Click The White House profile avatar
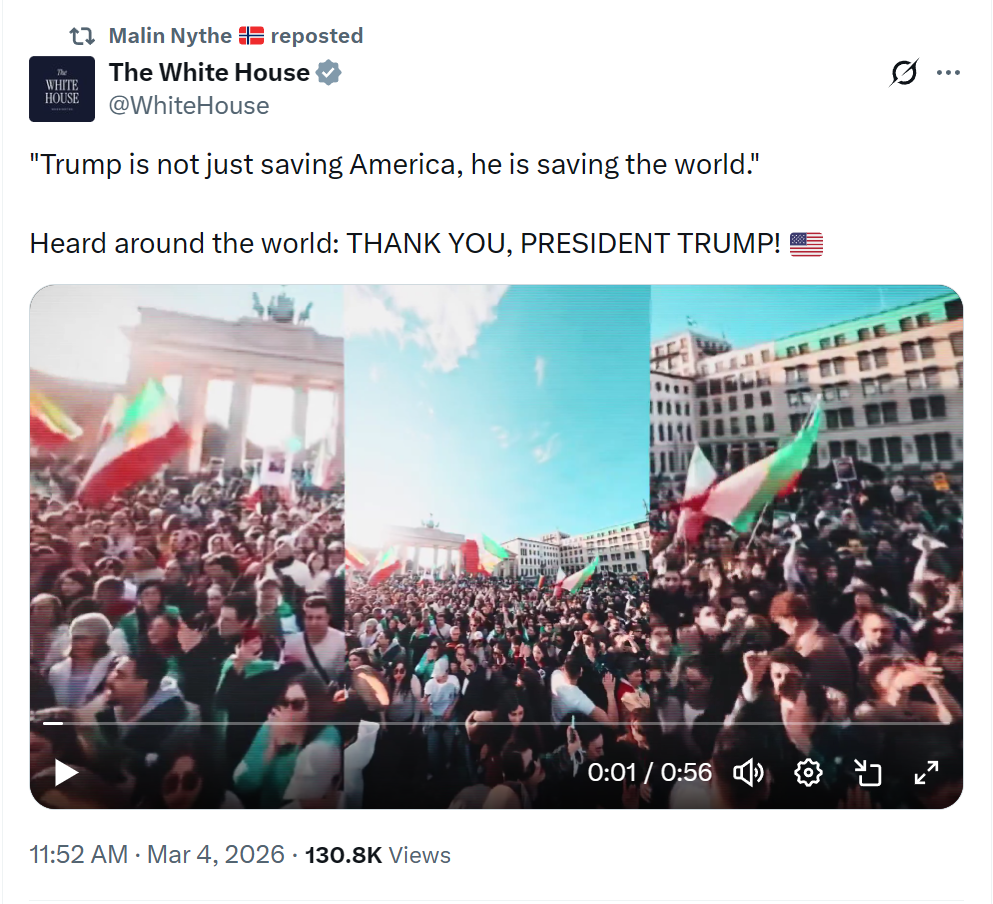This screenshot has width=993, height=904. point(62,89)
